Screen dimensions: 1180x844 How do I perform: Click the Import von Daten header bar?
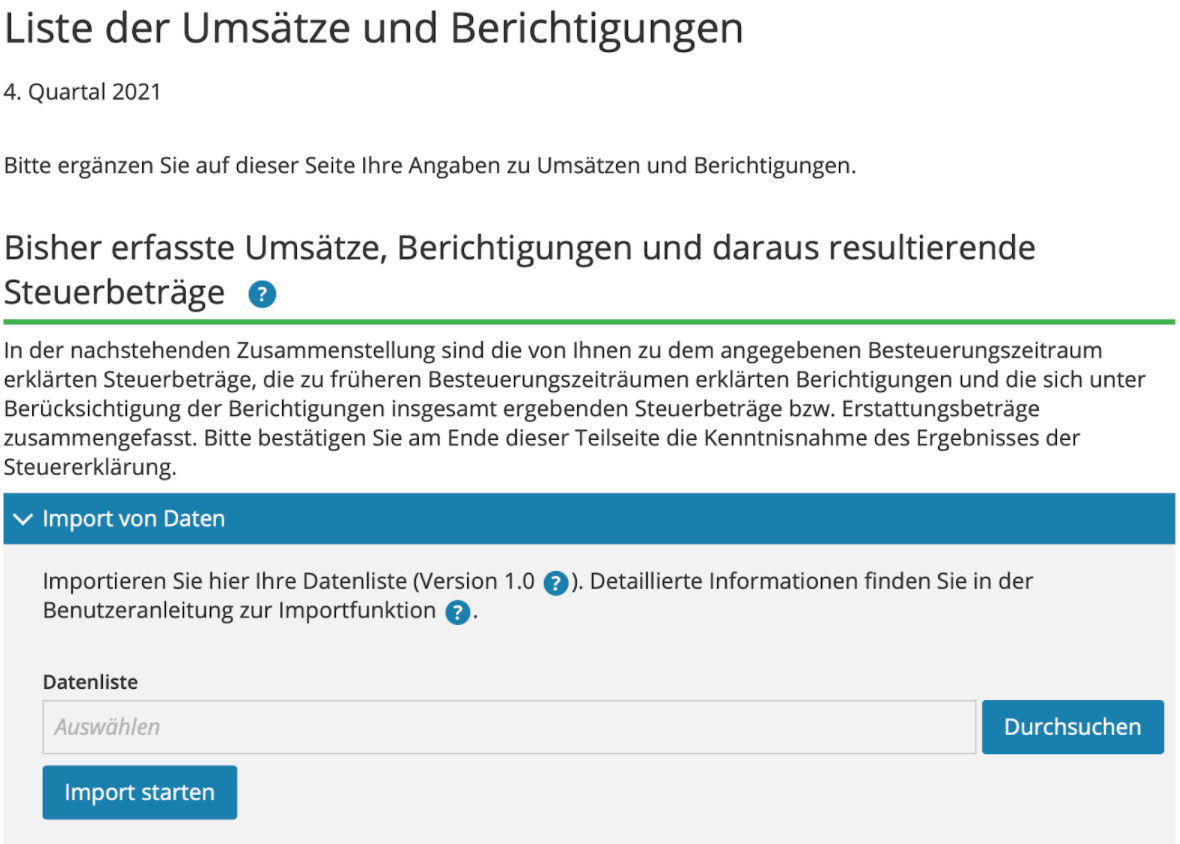(x=589, y=519)
